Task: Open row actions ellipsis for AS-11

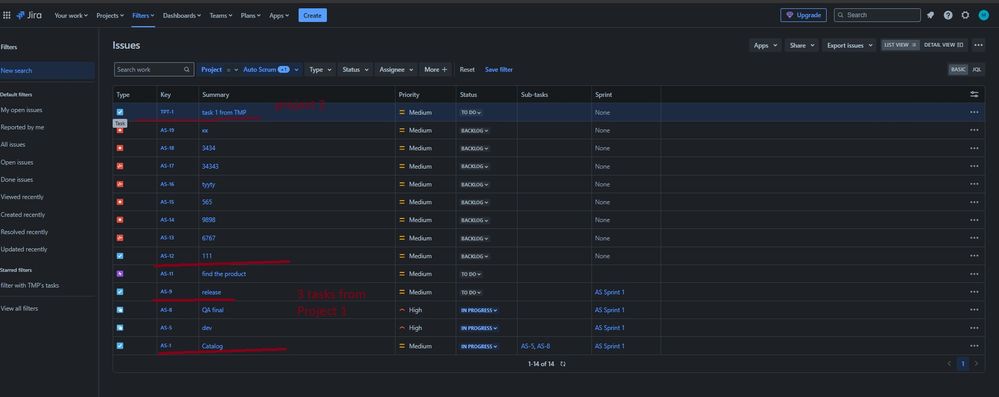Action: pos(974,274)
